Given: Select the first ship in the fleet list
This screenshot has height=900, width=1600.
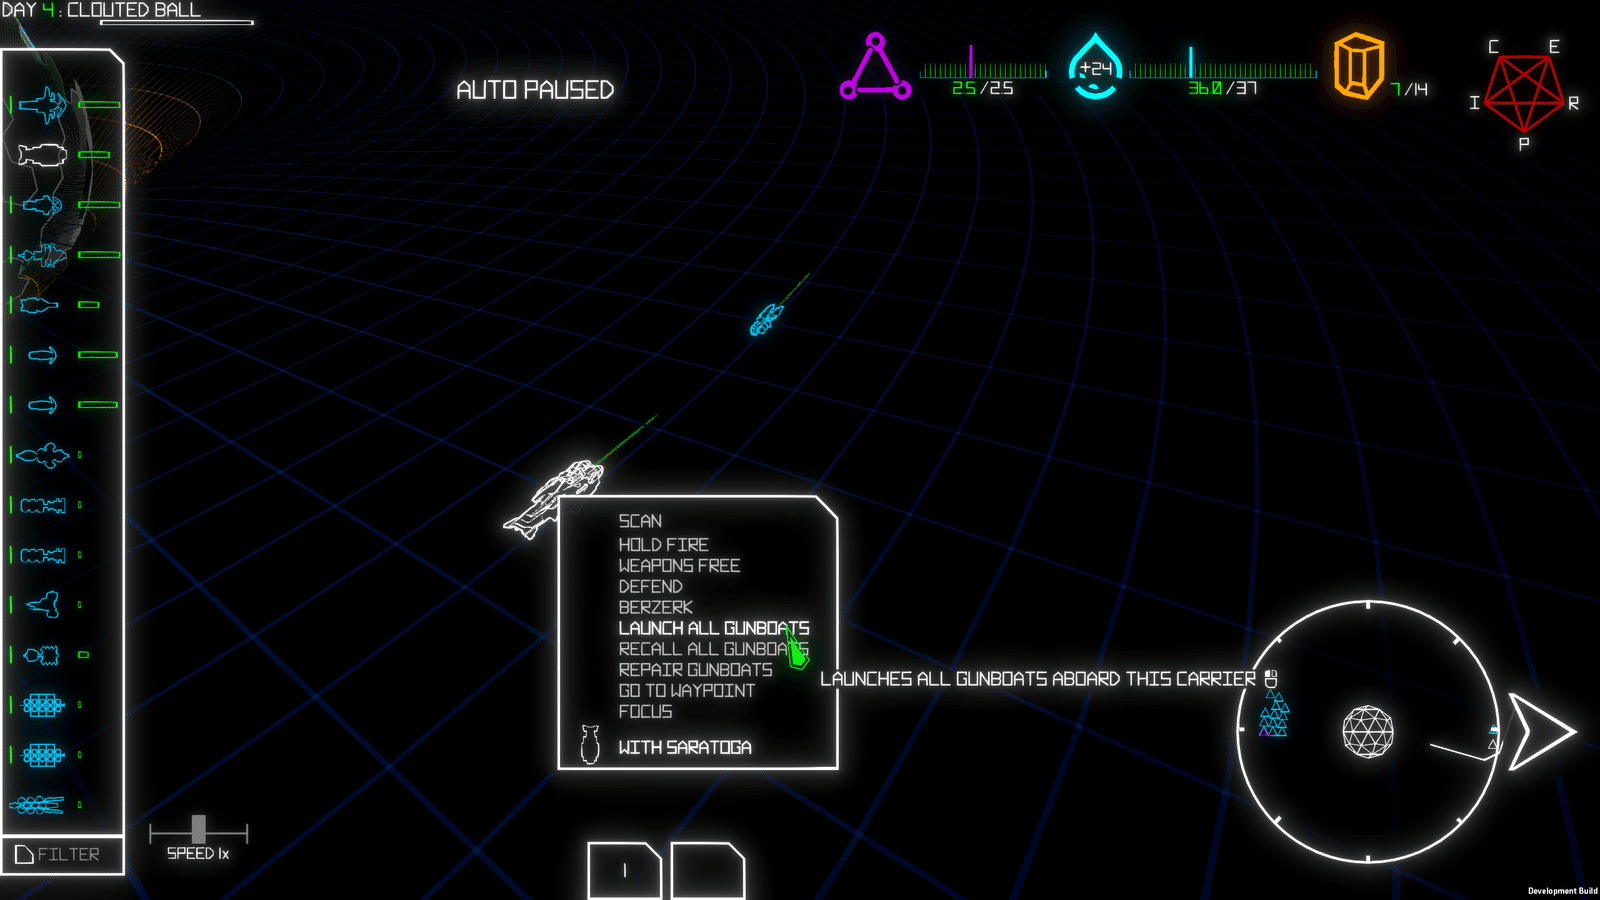Looking at the screenshot, I should [x=42, y=104].
